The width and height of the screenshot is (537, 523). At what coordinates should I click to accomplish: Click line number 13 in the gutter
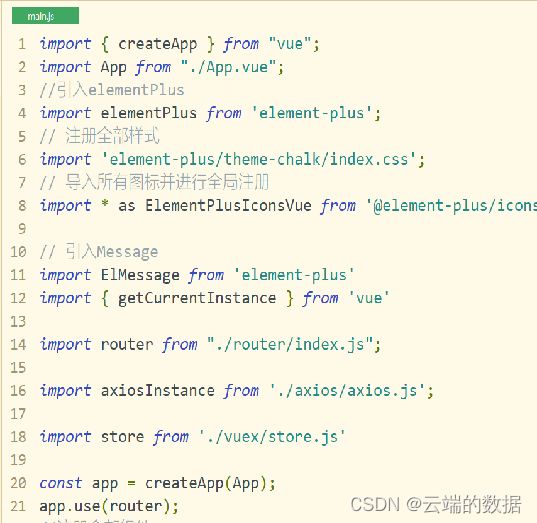pyautogui.click(x=18, y=321)
